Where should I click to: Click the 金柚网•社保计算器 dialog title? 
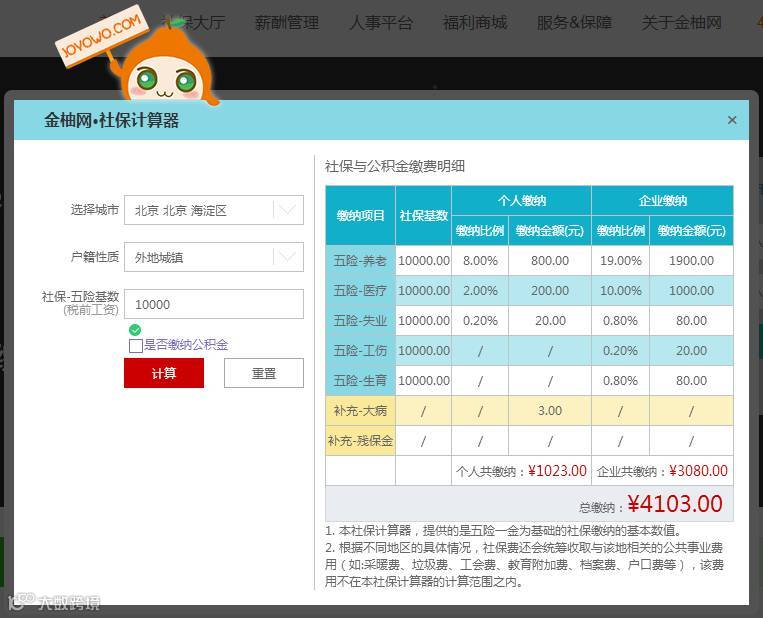coord(111,120)
